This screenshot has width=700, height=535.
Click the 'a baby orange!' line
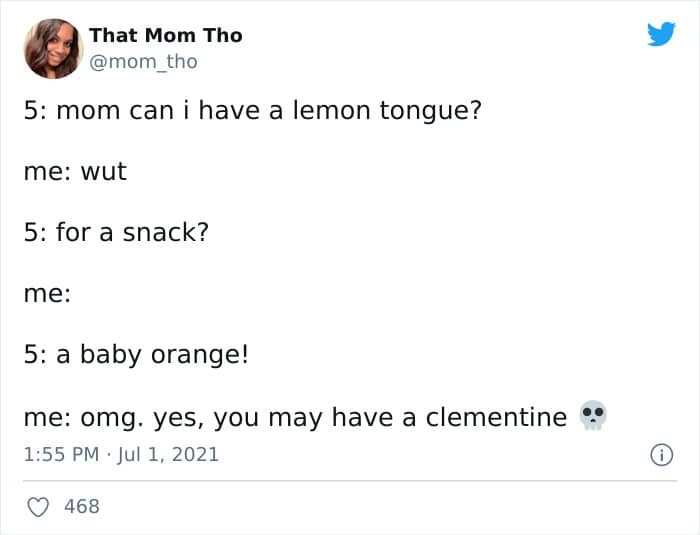pyautogui.click(x=136, y=355)
